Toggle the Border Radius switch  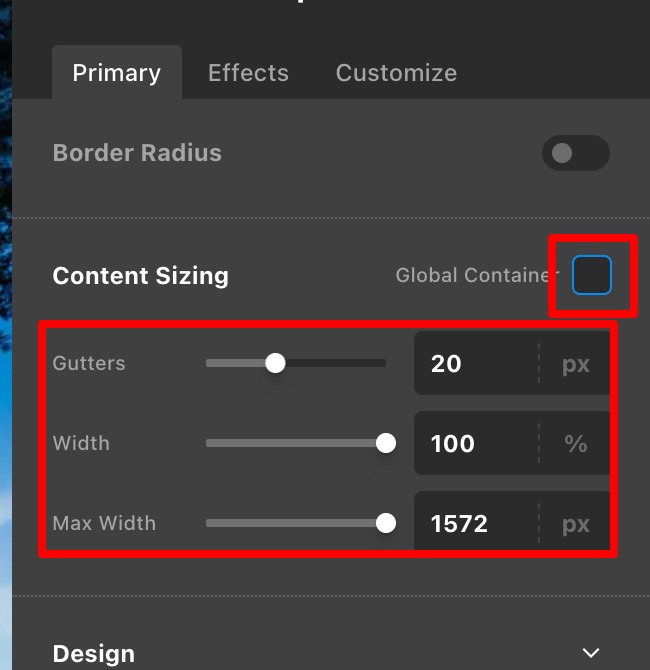(x=575, y=153)
